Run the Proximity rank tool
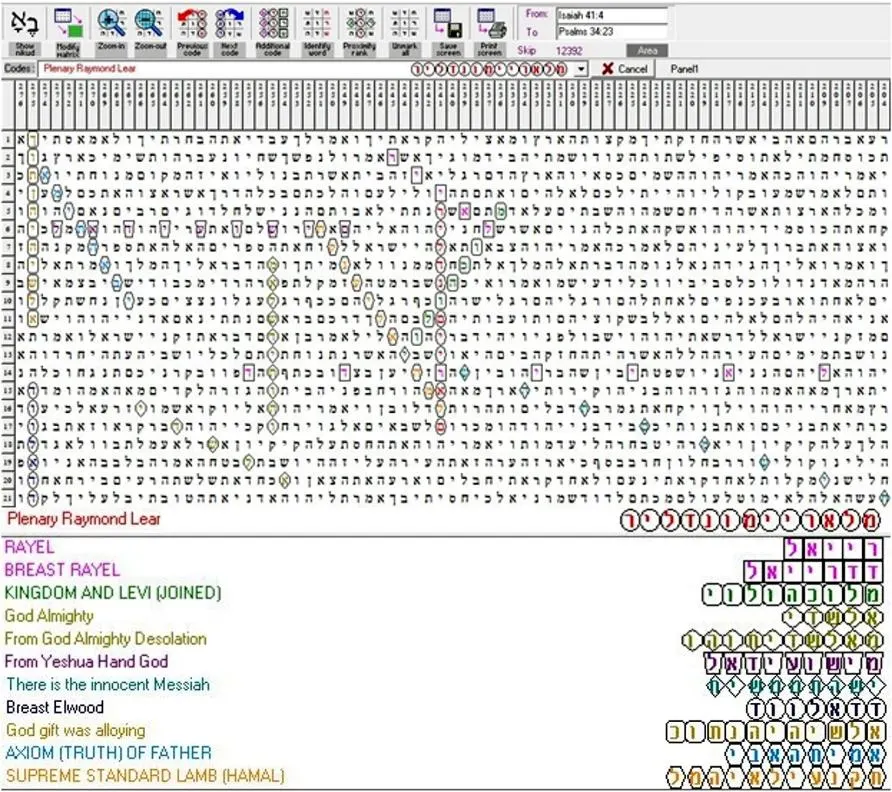The image size is (892, 792). [360, 32]
